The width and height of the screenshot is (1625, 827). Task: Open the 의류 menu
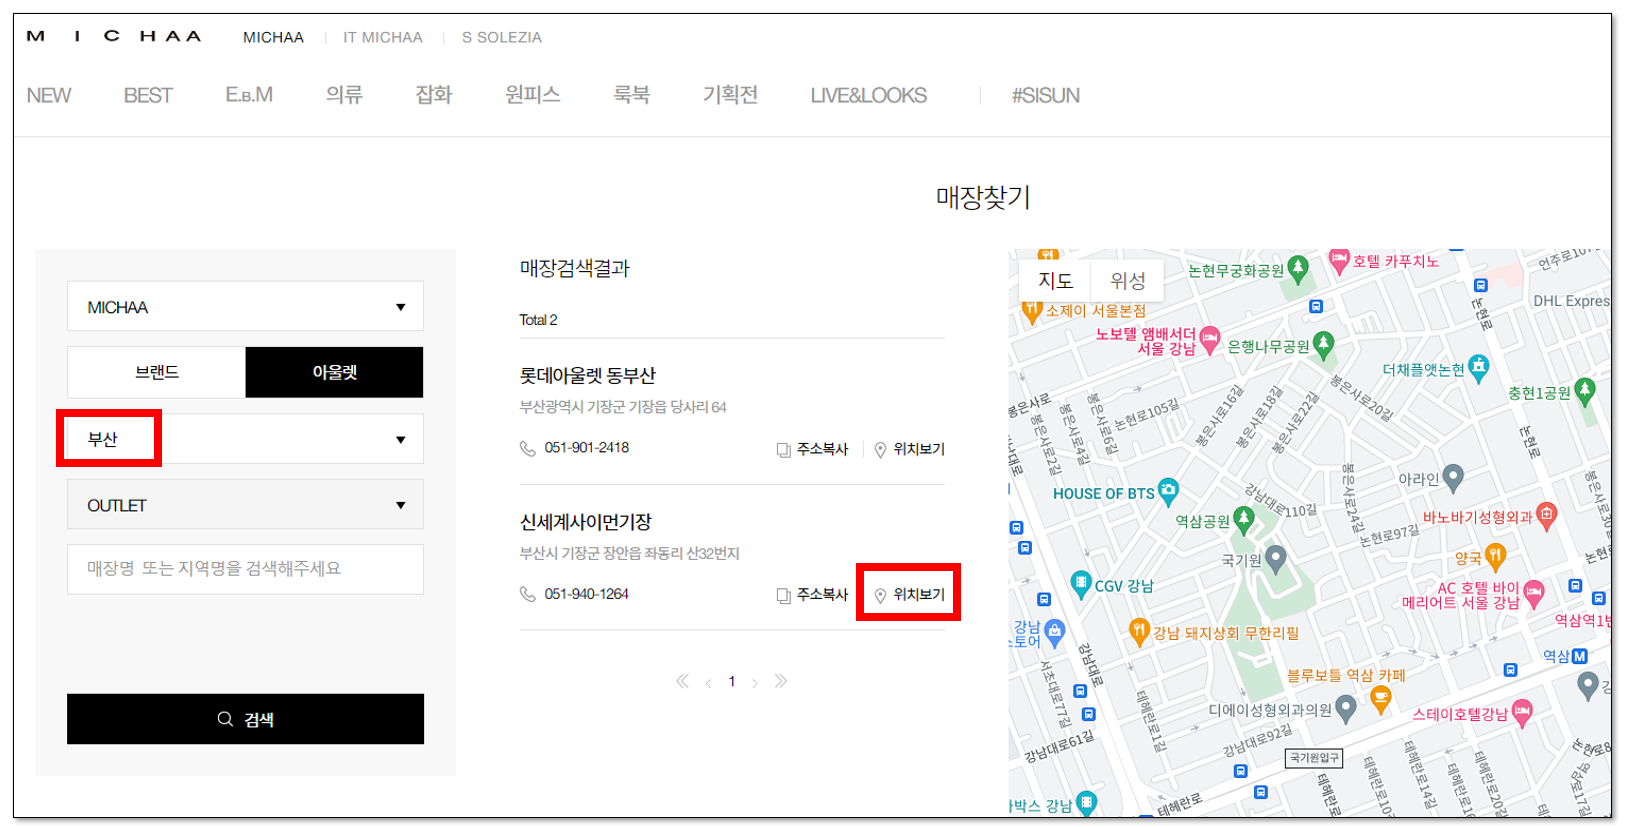click(x=344, y=95)
